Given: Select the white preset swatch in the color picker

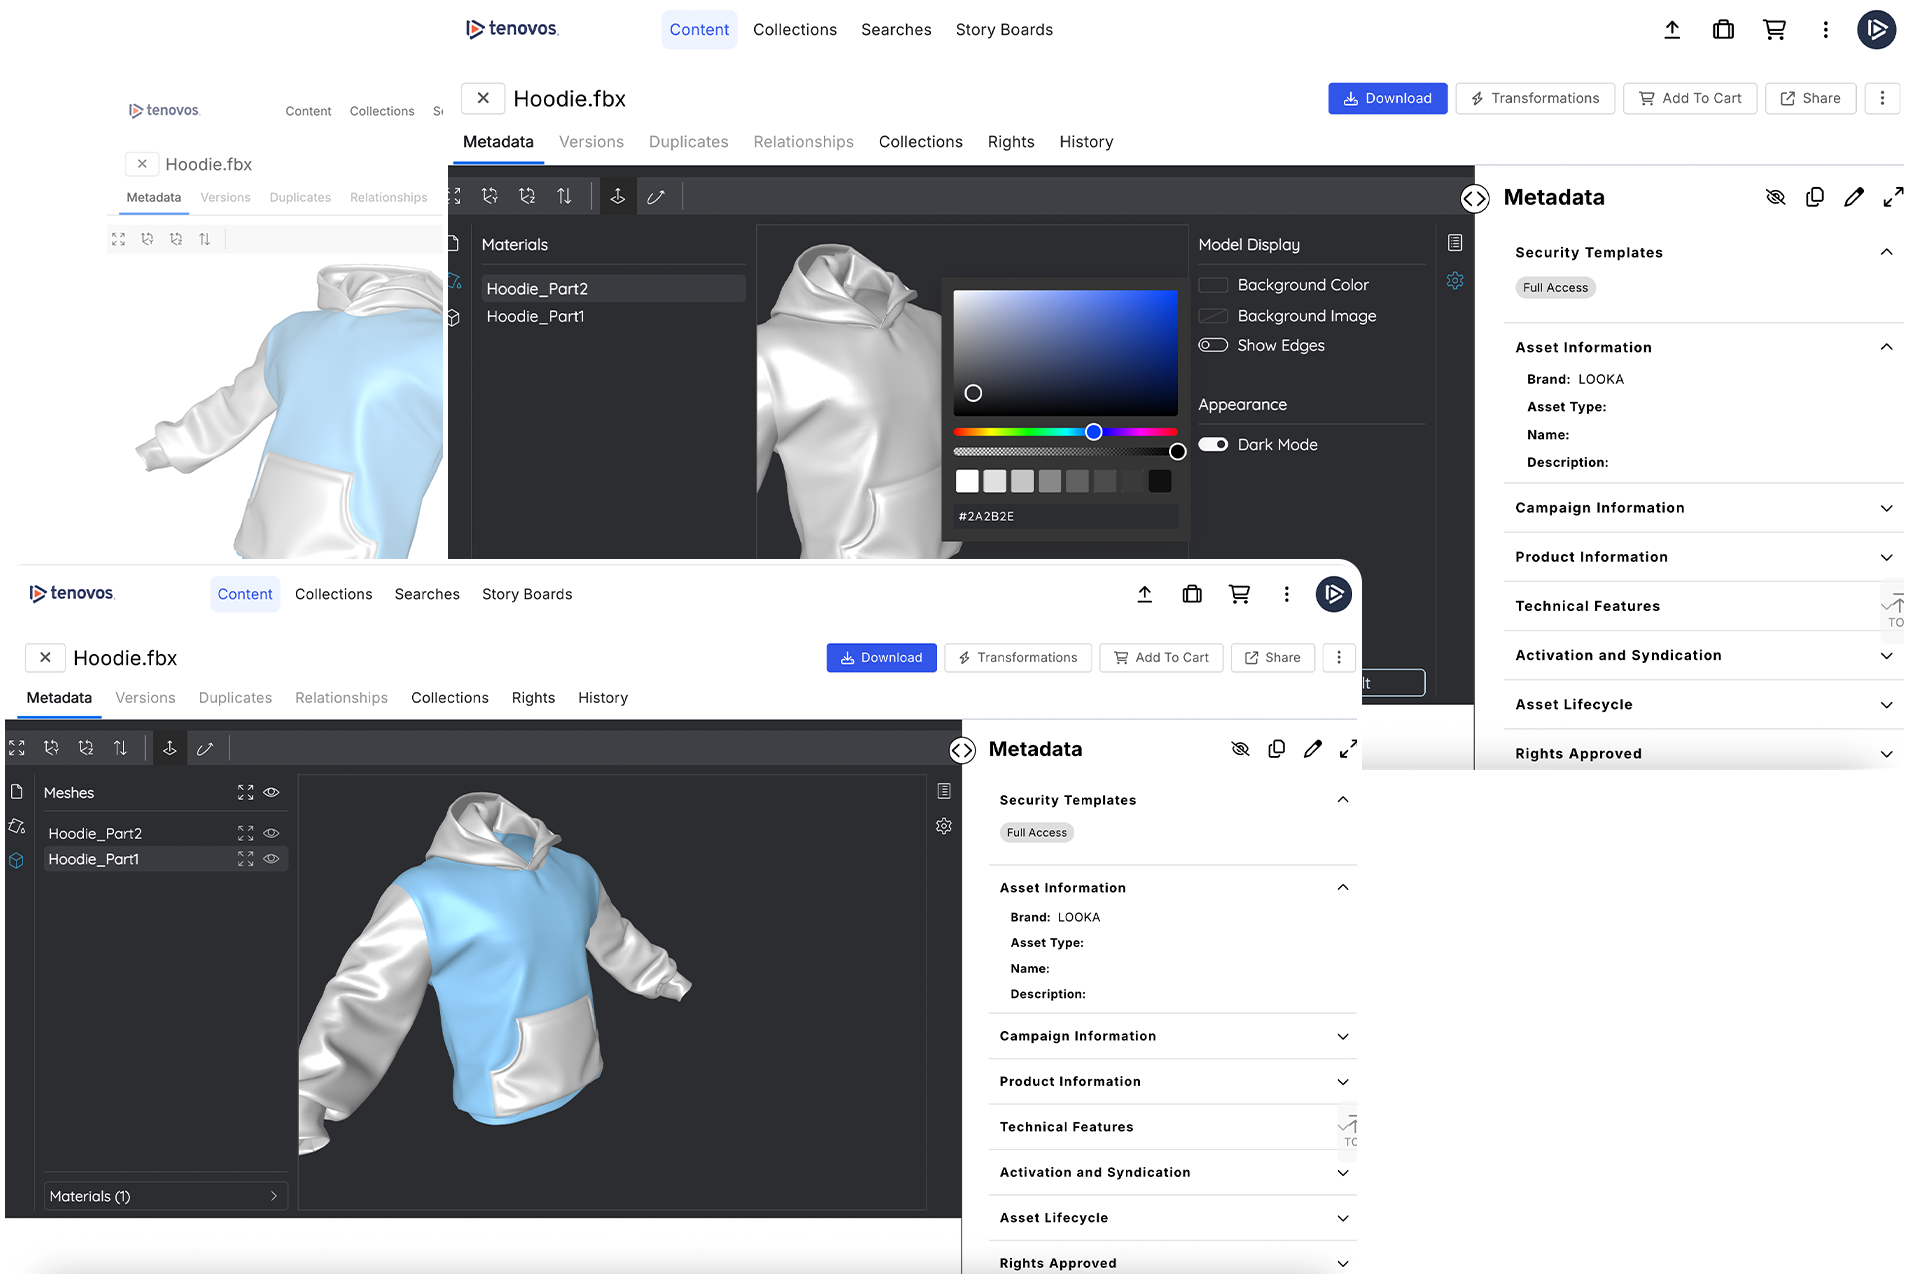Looking at the screenshot, I should [967, 482].
